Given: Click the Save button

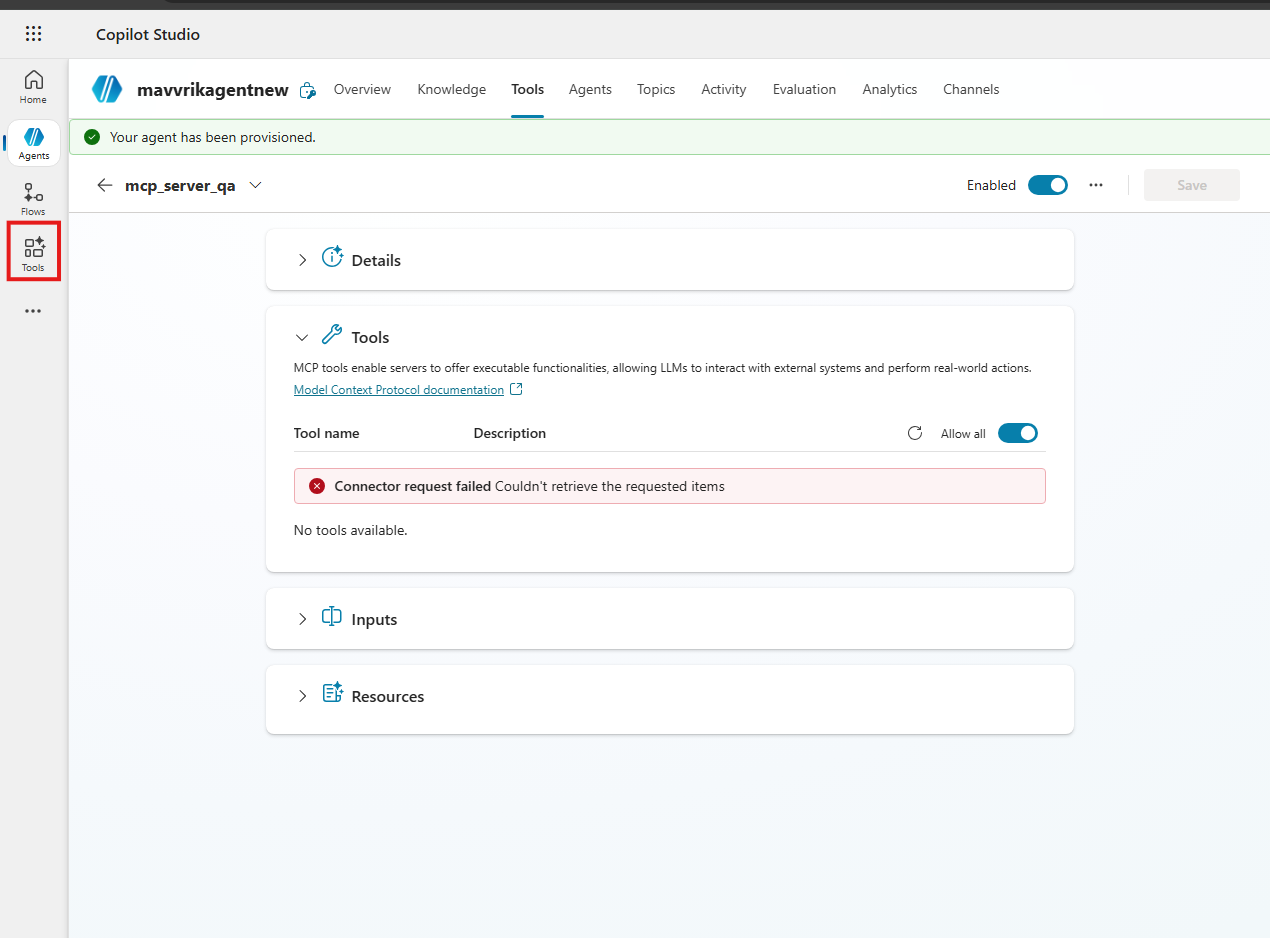Looking at the screenshot, I should [x=1191, y=185].
